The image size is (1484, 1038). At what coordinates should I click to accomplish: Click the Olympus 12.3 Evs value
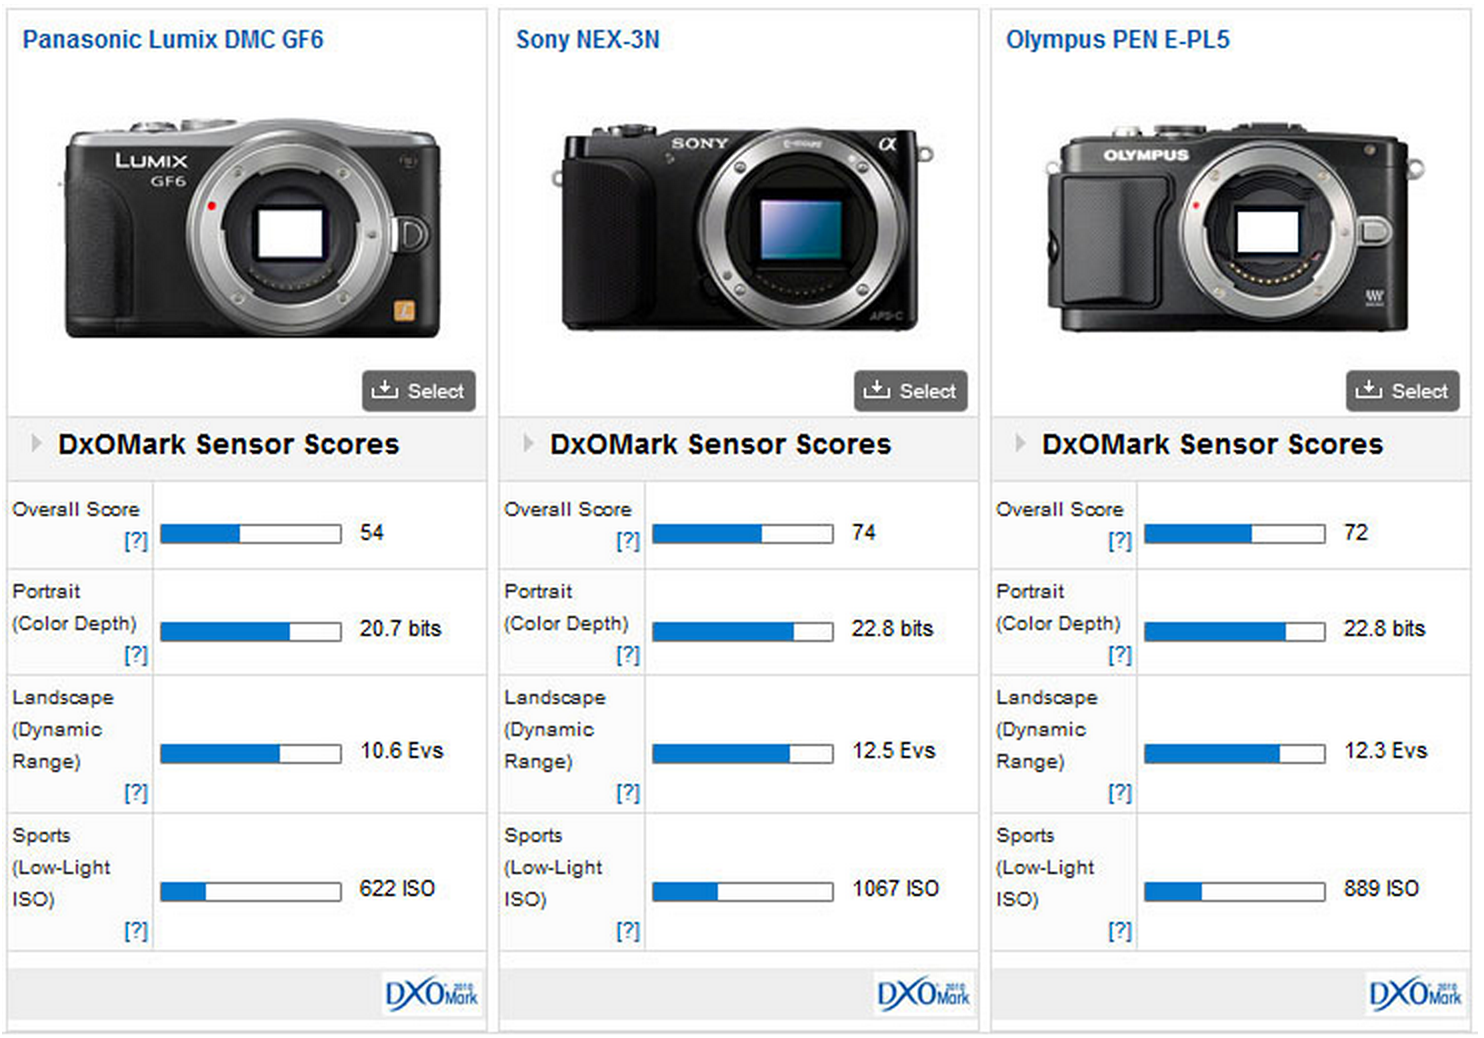pos(1386,751)
